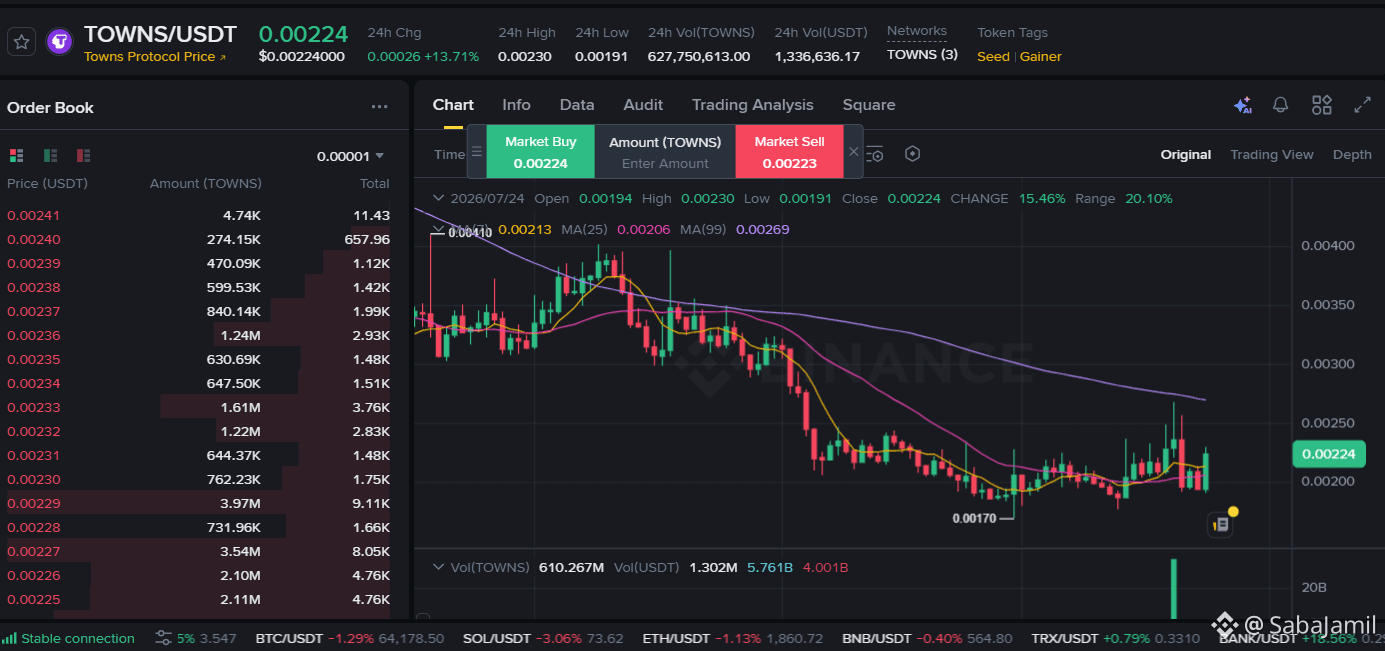Open the Data tab
The image size is (1385, 651).
click(577, 105)
